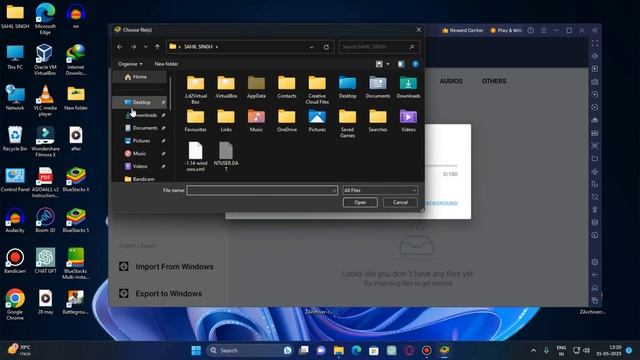640x360 pixels.
Task: Open the Creative Cloud Files folder
Action: (317, 89)
